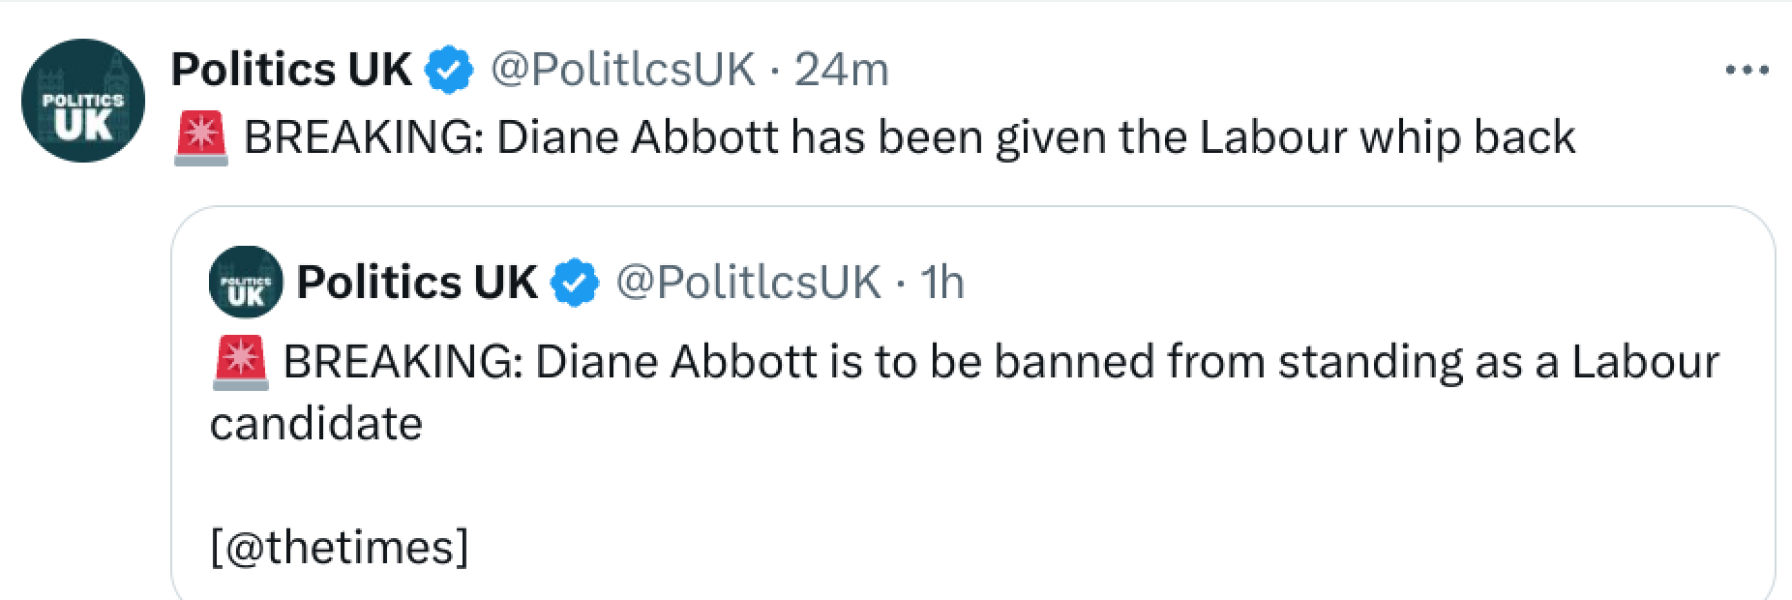This screenshot has height=600, width=1792.
Task: Click the siren emoji in the quoted tweet
Action: point(240,362)
